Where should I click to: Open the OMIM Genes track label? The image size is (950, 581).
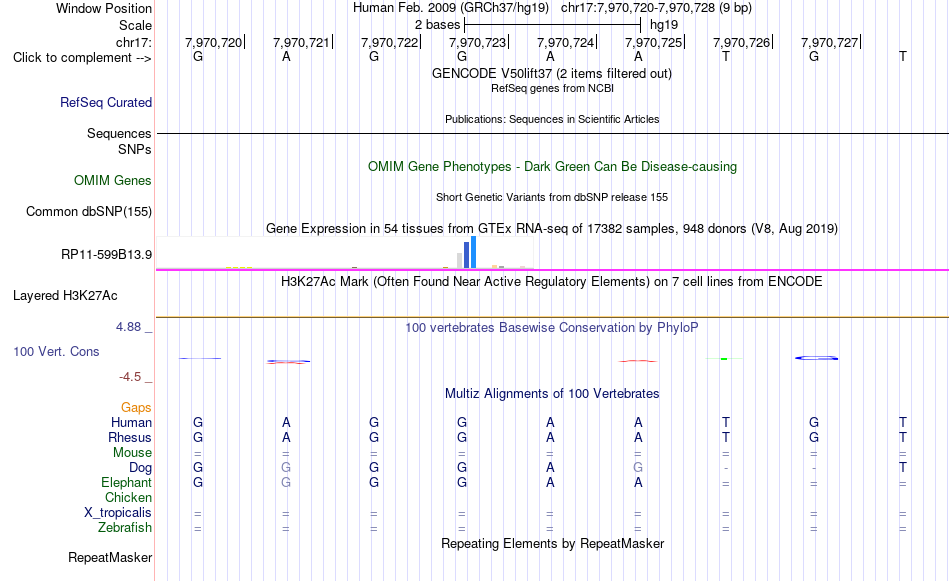point(113,181)
